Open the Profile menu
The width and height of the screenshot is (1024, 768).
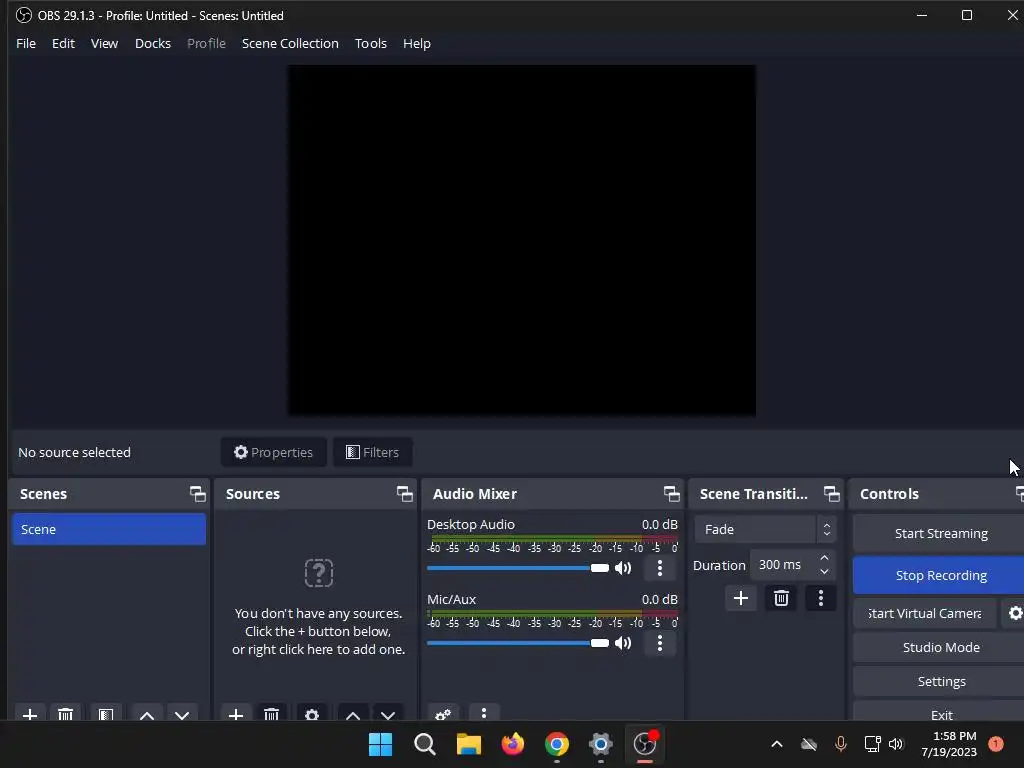(206, 43)
